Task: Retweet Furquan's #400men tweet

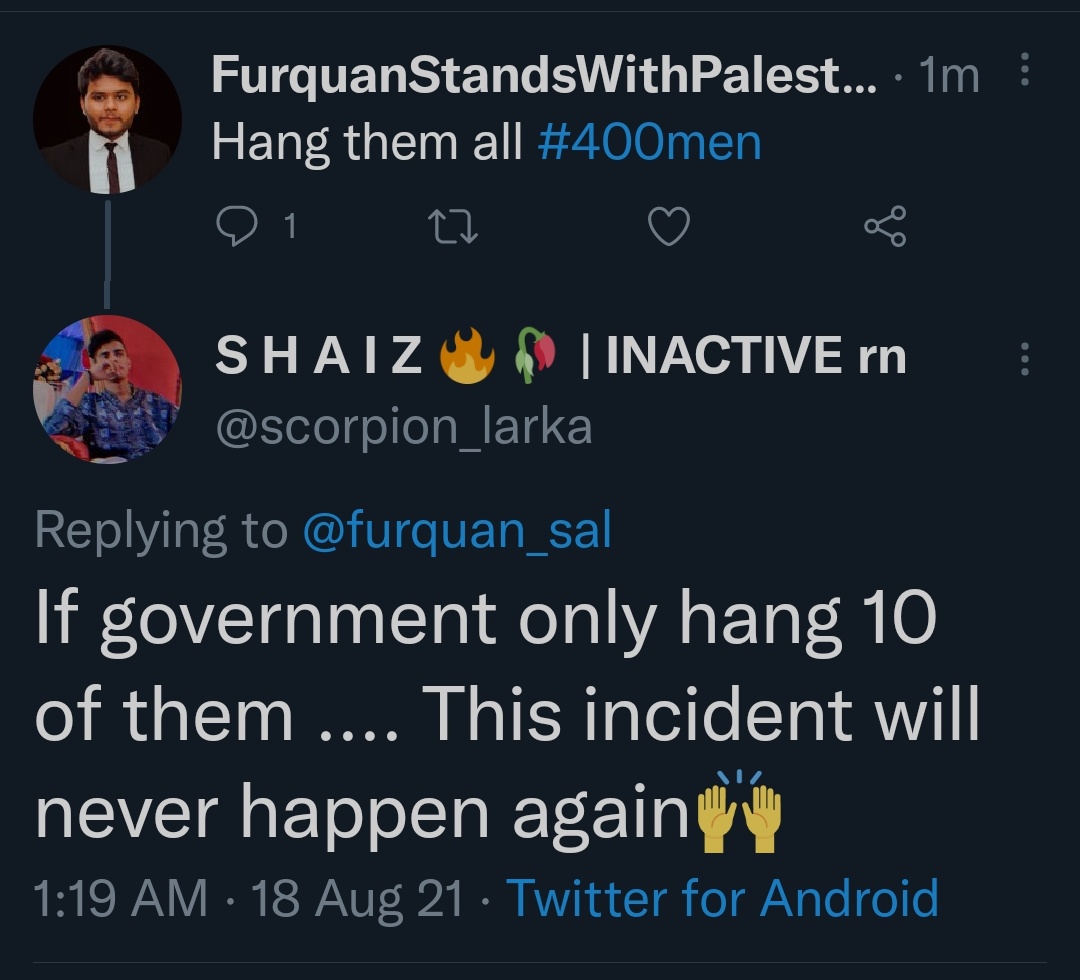Action: coord(453,227)
